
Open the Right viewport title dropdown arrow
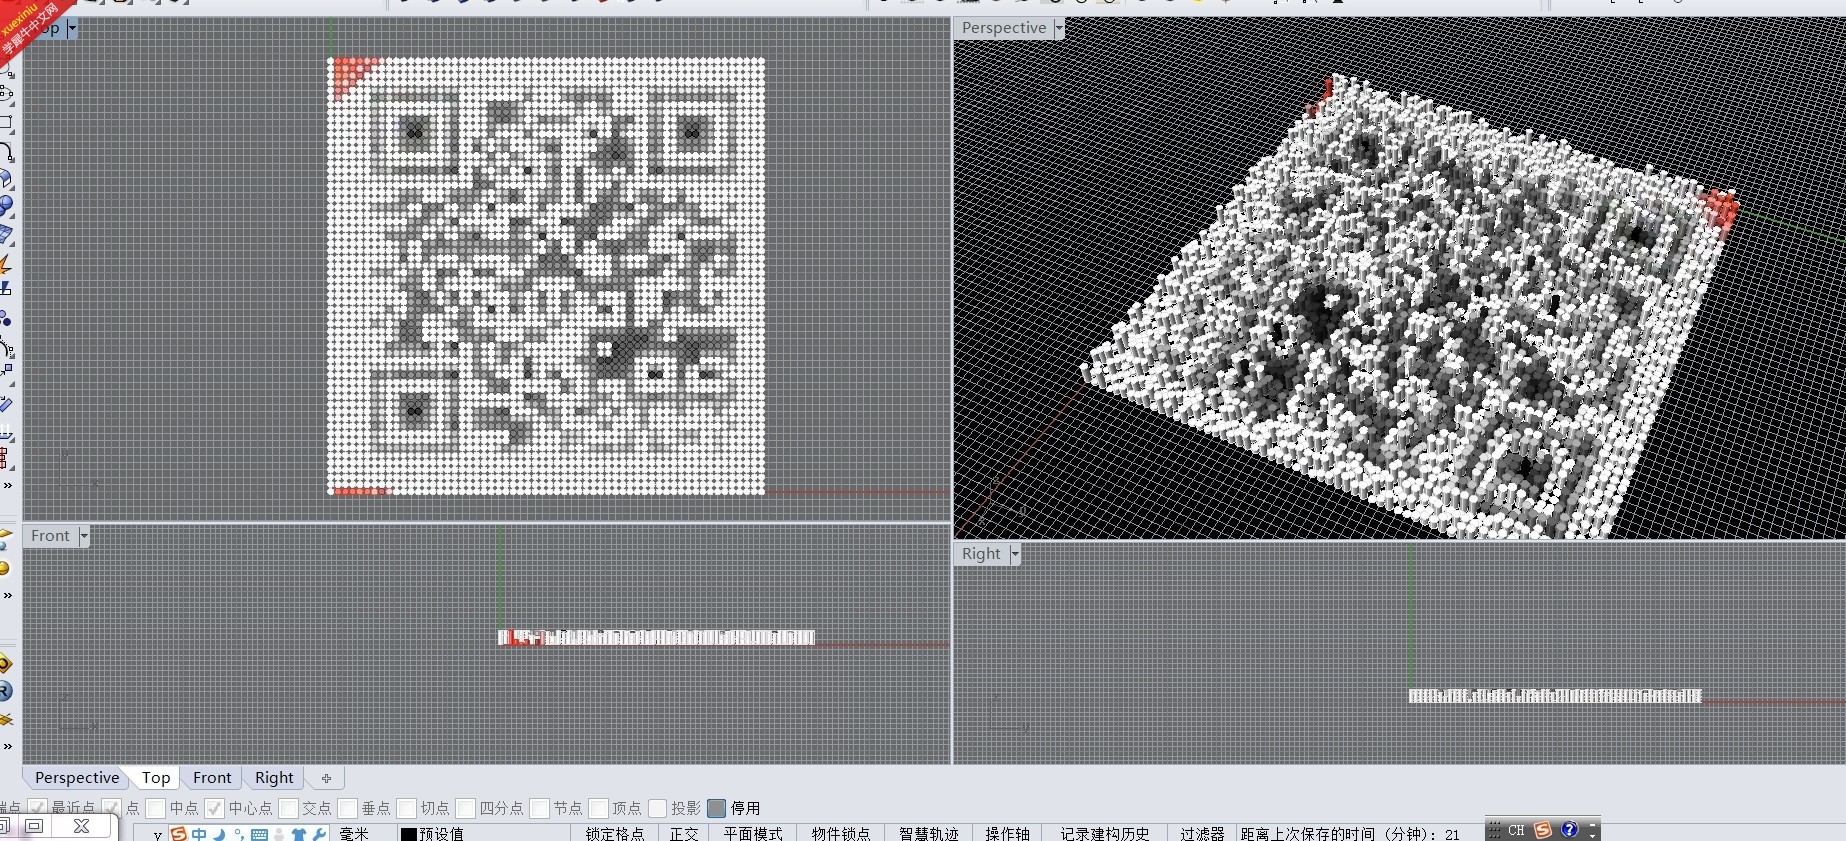pyautogui.click(x=1015, y=554)
